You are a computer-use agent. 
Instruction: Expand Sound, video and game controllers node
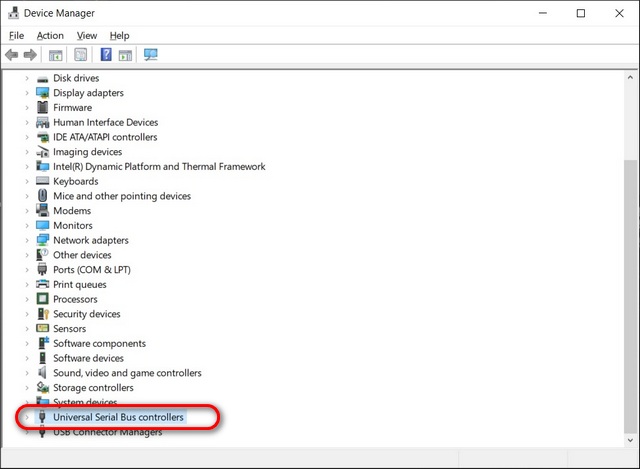(27, 373)
